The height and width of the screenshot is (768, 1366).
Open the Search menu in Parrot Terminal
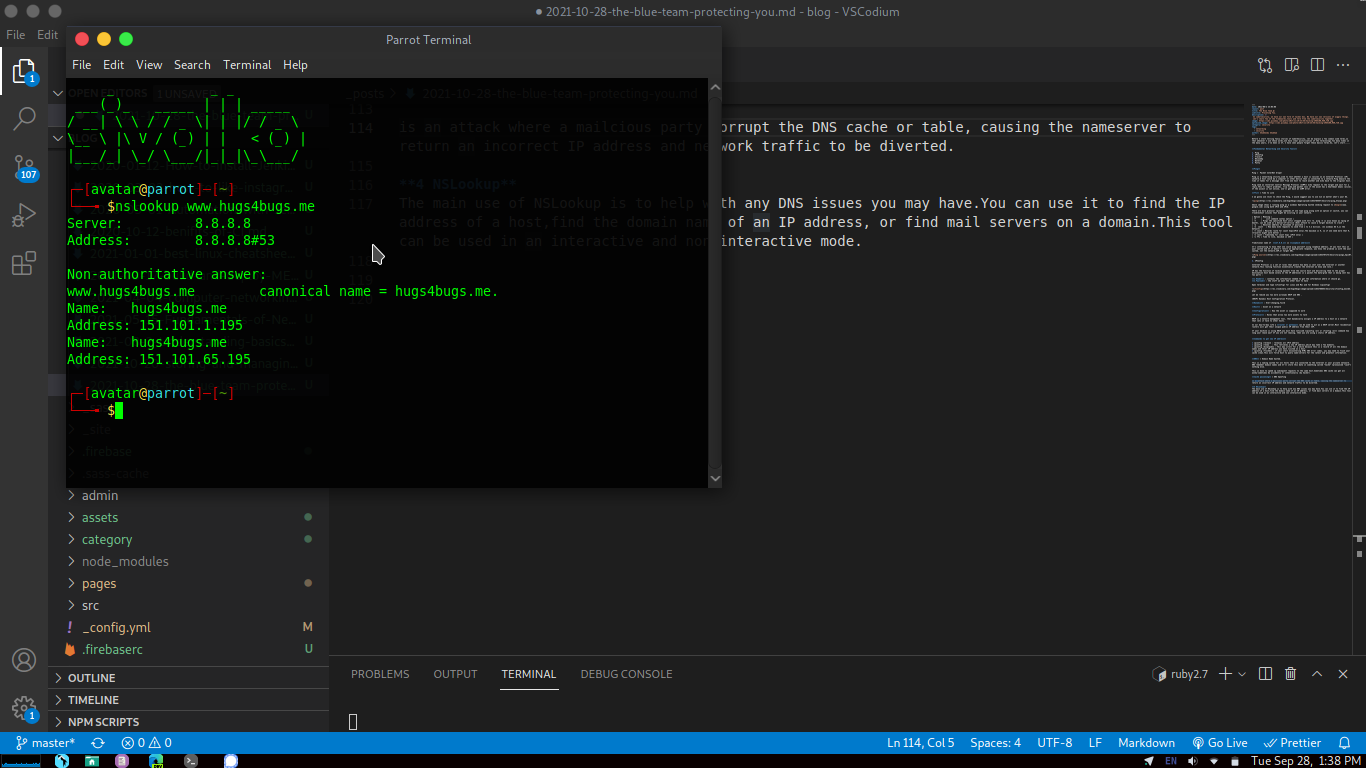point(192,65)
